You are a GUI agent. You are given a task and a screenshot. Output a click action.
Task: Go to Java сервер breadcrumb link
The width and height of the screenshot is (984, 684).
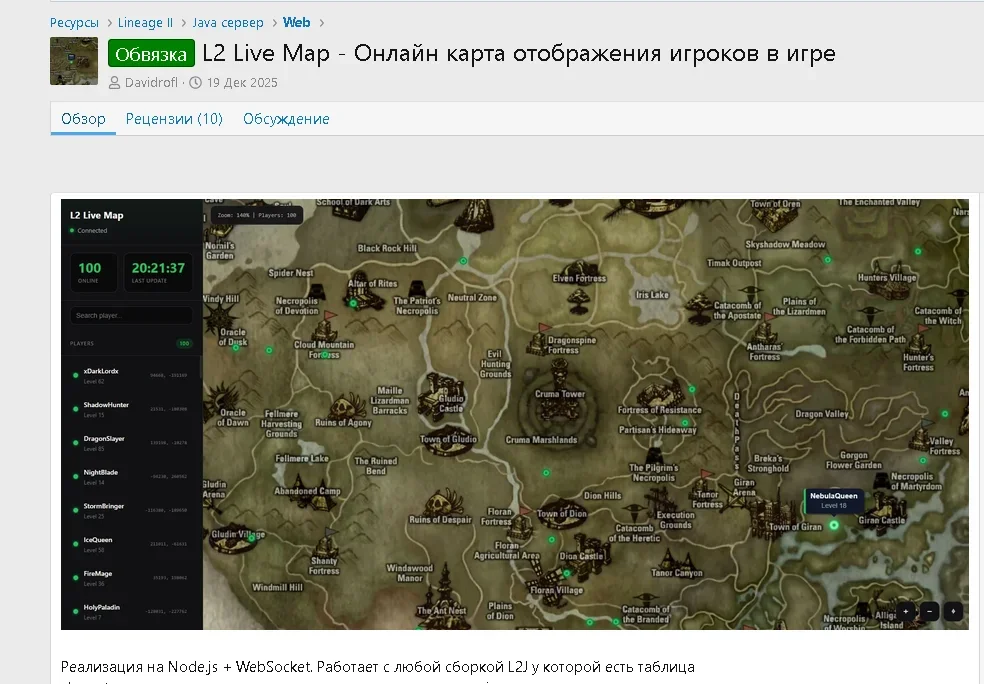click(x=228, y=23)
